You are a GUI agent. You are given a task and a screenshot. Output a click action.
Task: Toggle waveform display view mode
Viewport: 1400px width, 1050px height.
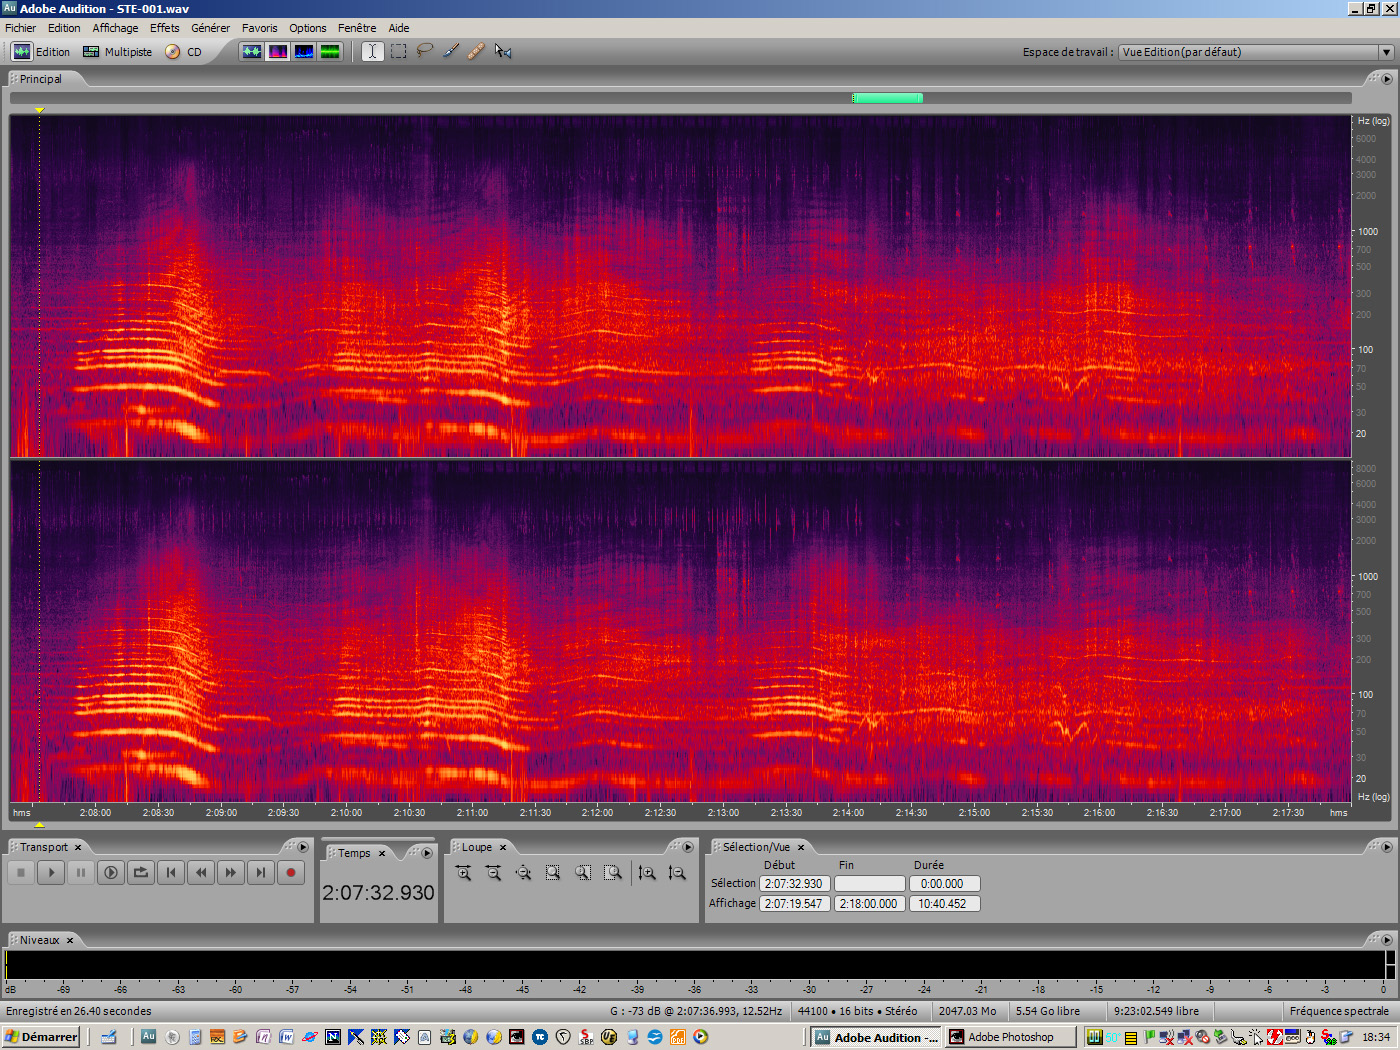[252, 51]
